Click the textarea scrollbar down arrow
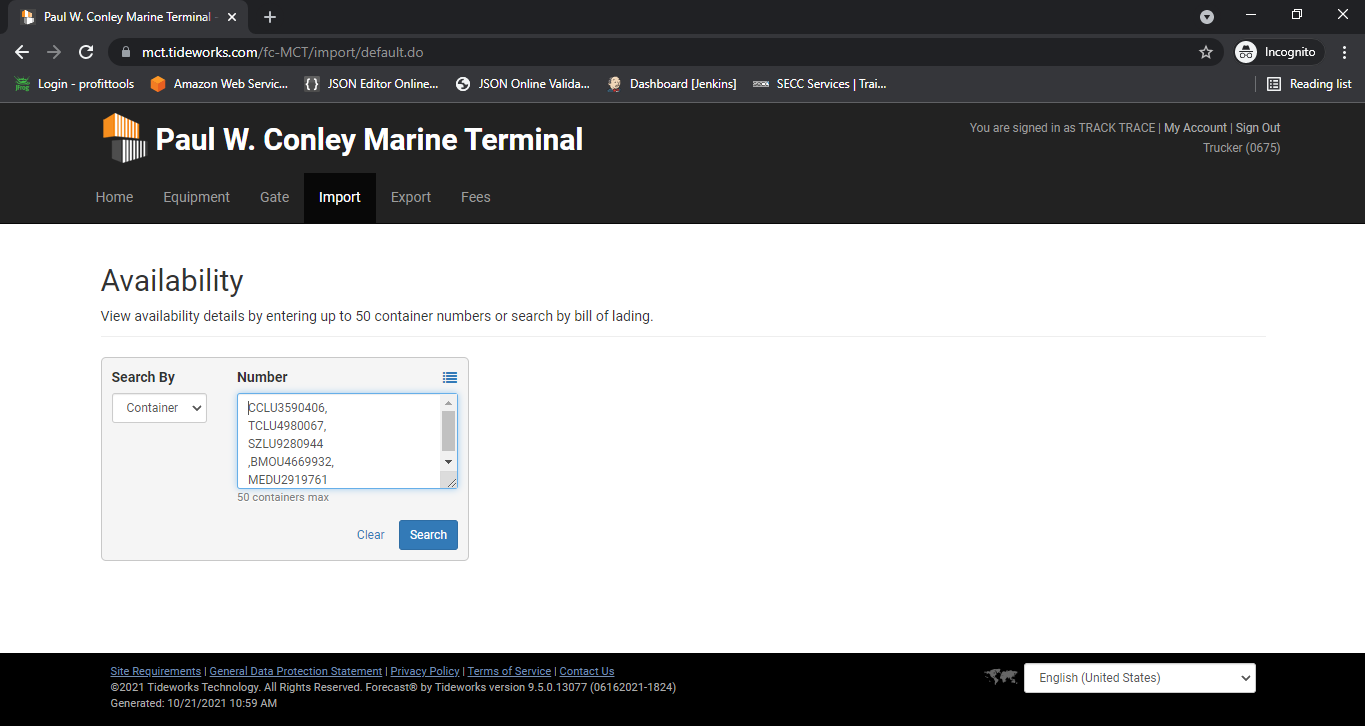1365x726 pixels. coord(448,462)
